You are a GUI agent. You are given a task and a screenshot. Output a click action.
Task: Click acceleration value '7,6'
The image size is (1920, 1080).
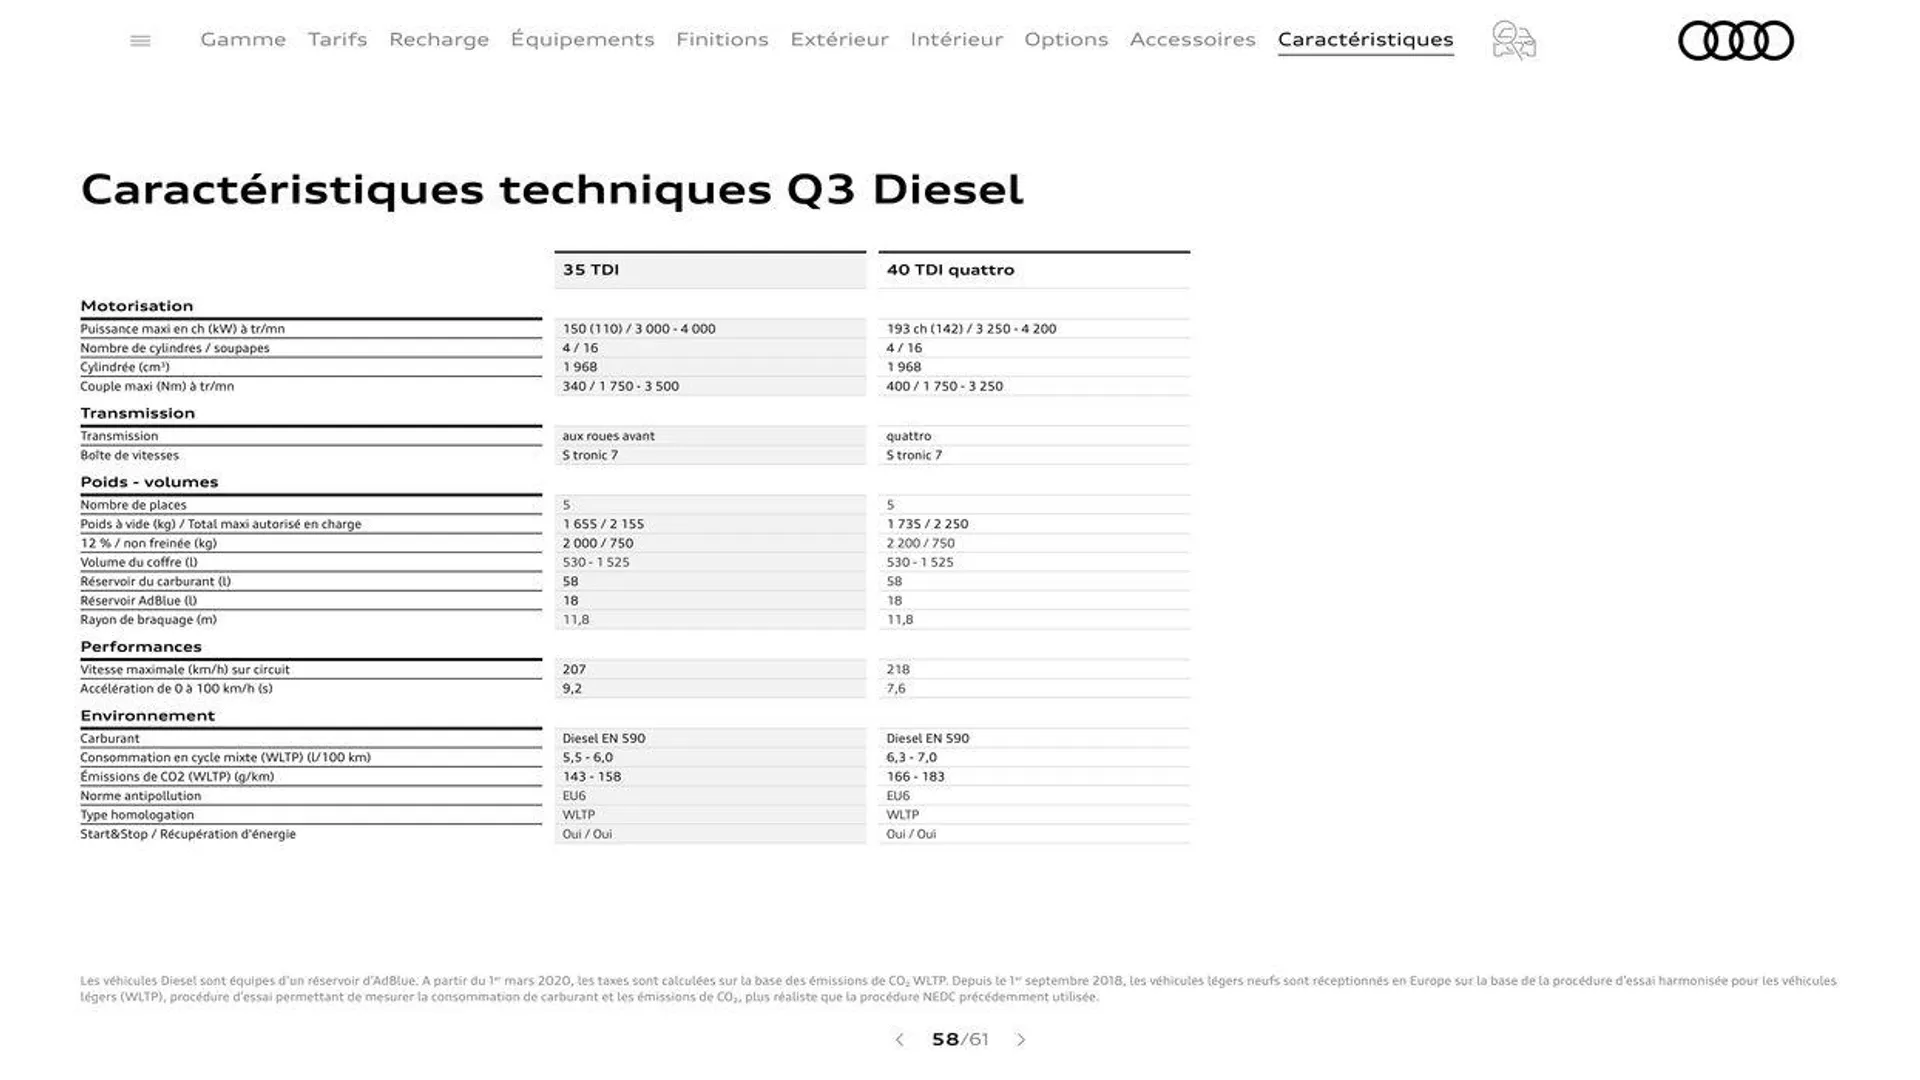896,689
